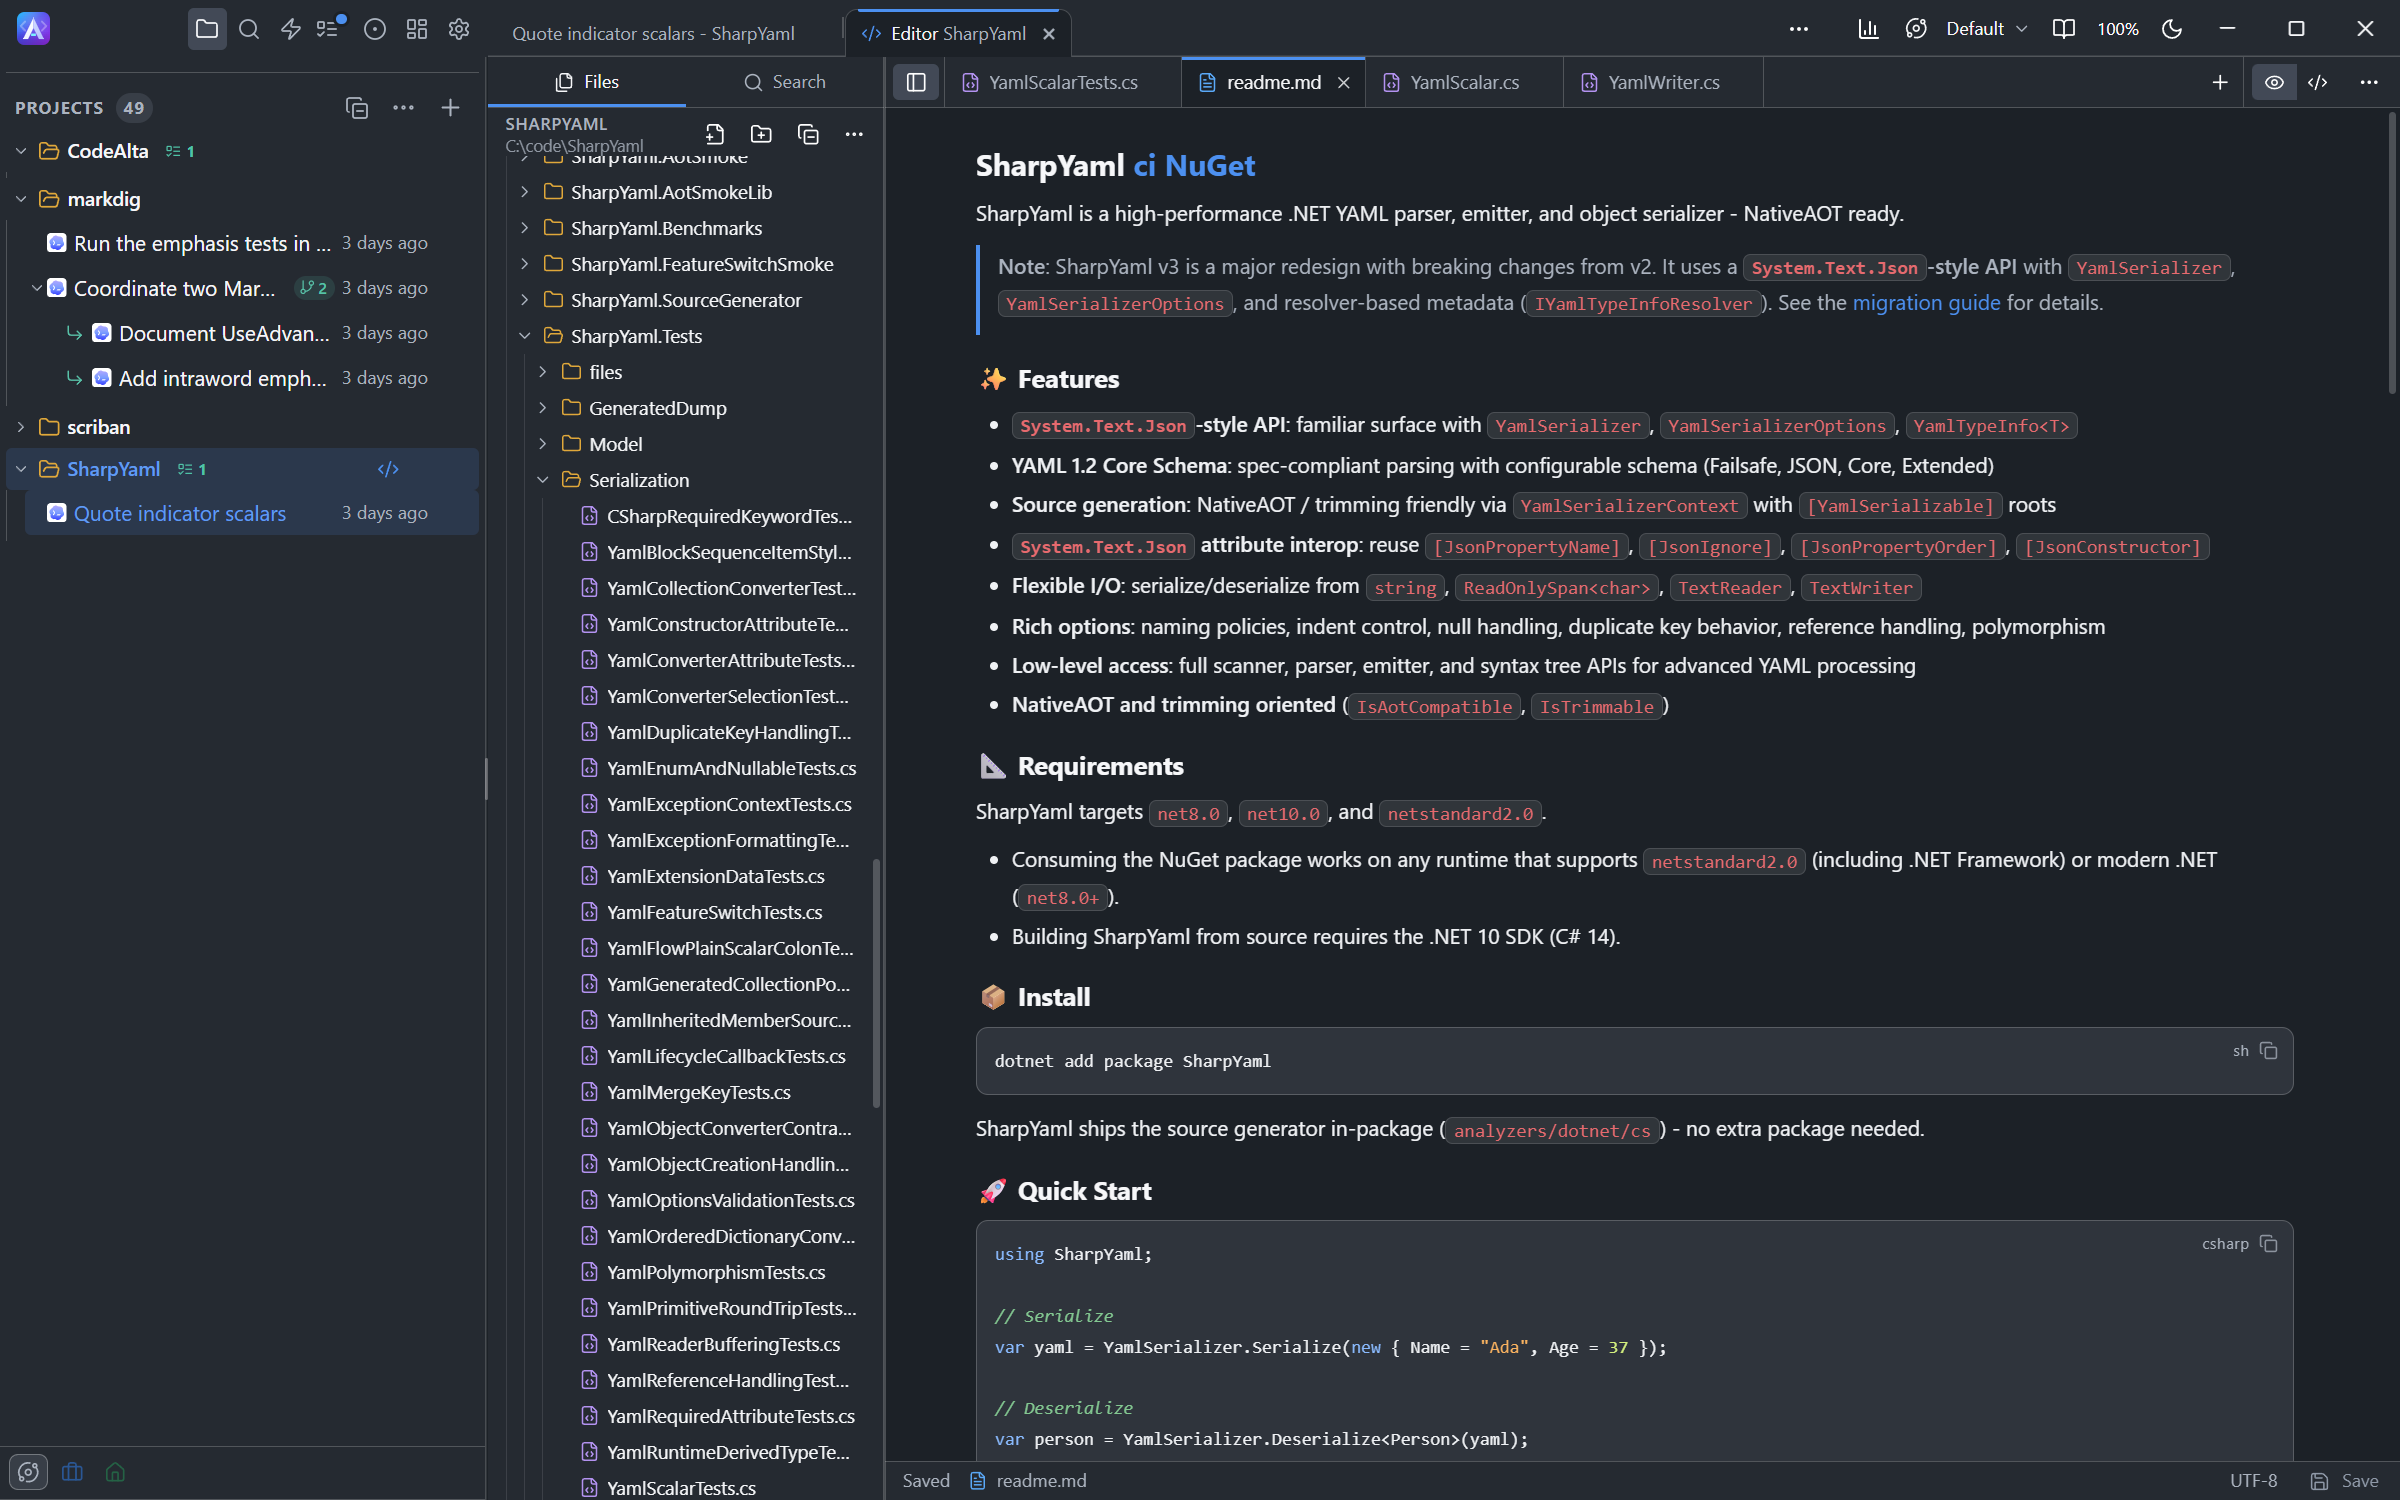2400x1500 pixels.
Task: Open a new editor tab with plus icon
Action: 2220,82
